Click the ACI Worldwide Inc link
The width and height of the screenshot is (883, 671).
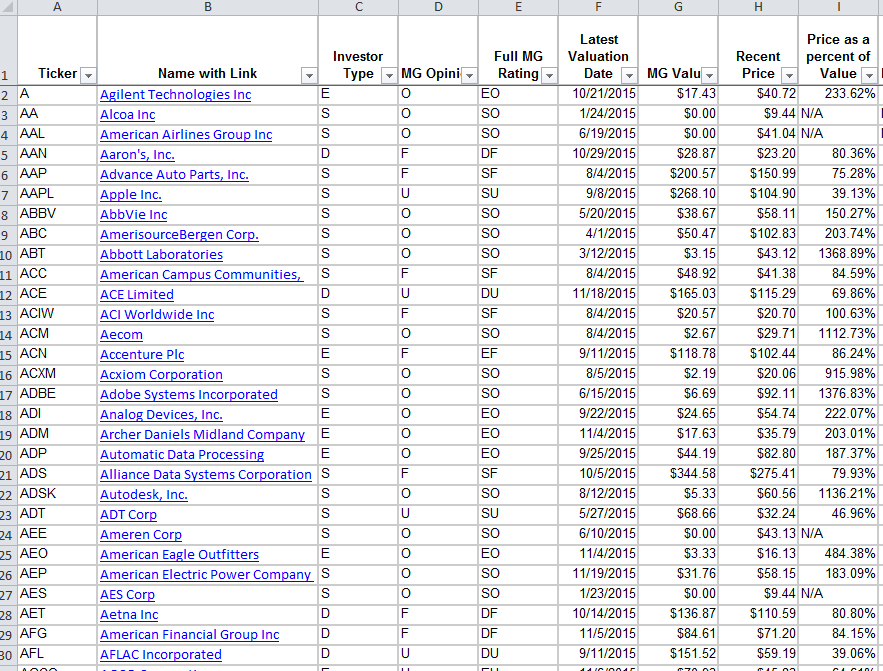pos(157,315)
